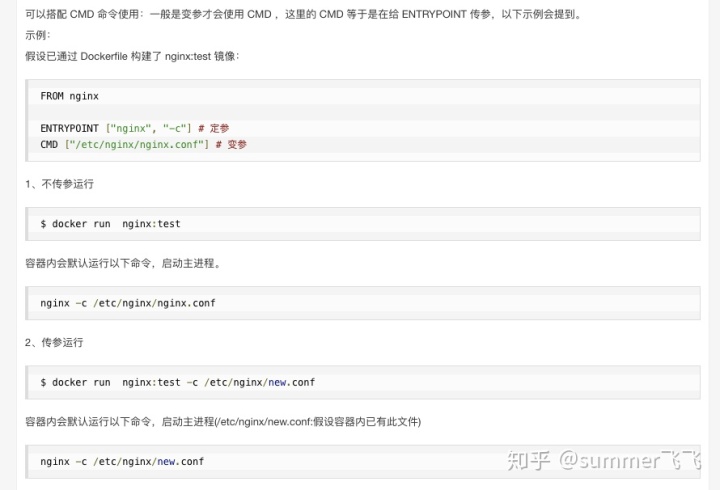Select 'nginx -c /etc/nginx/nginx.conf' code line
The height and width of the screenshot is (490, 720).
(x=128, y=303)
